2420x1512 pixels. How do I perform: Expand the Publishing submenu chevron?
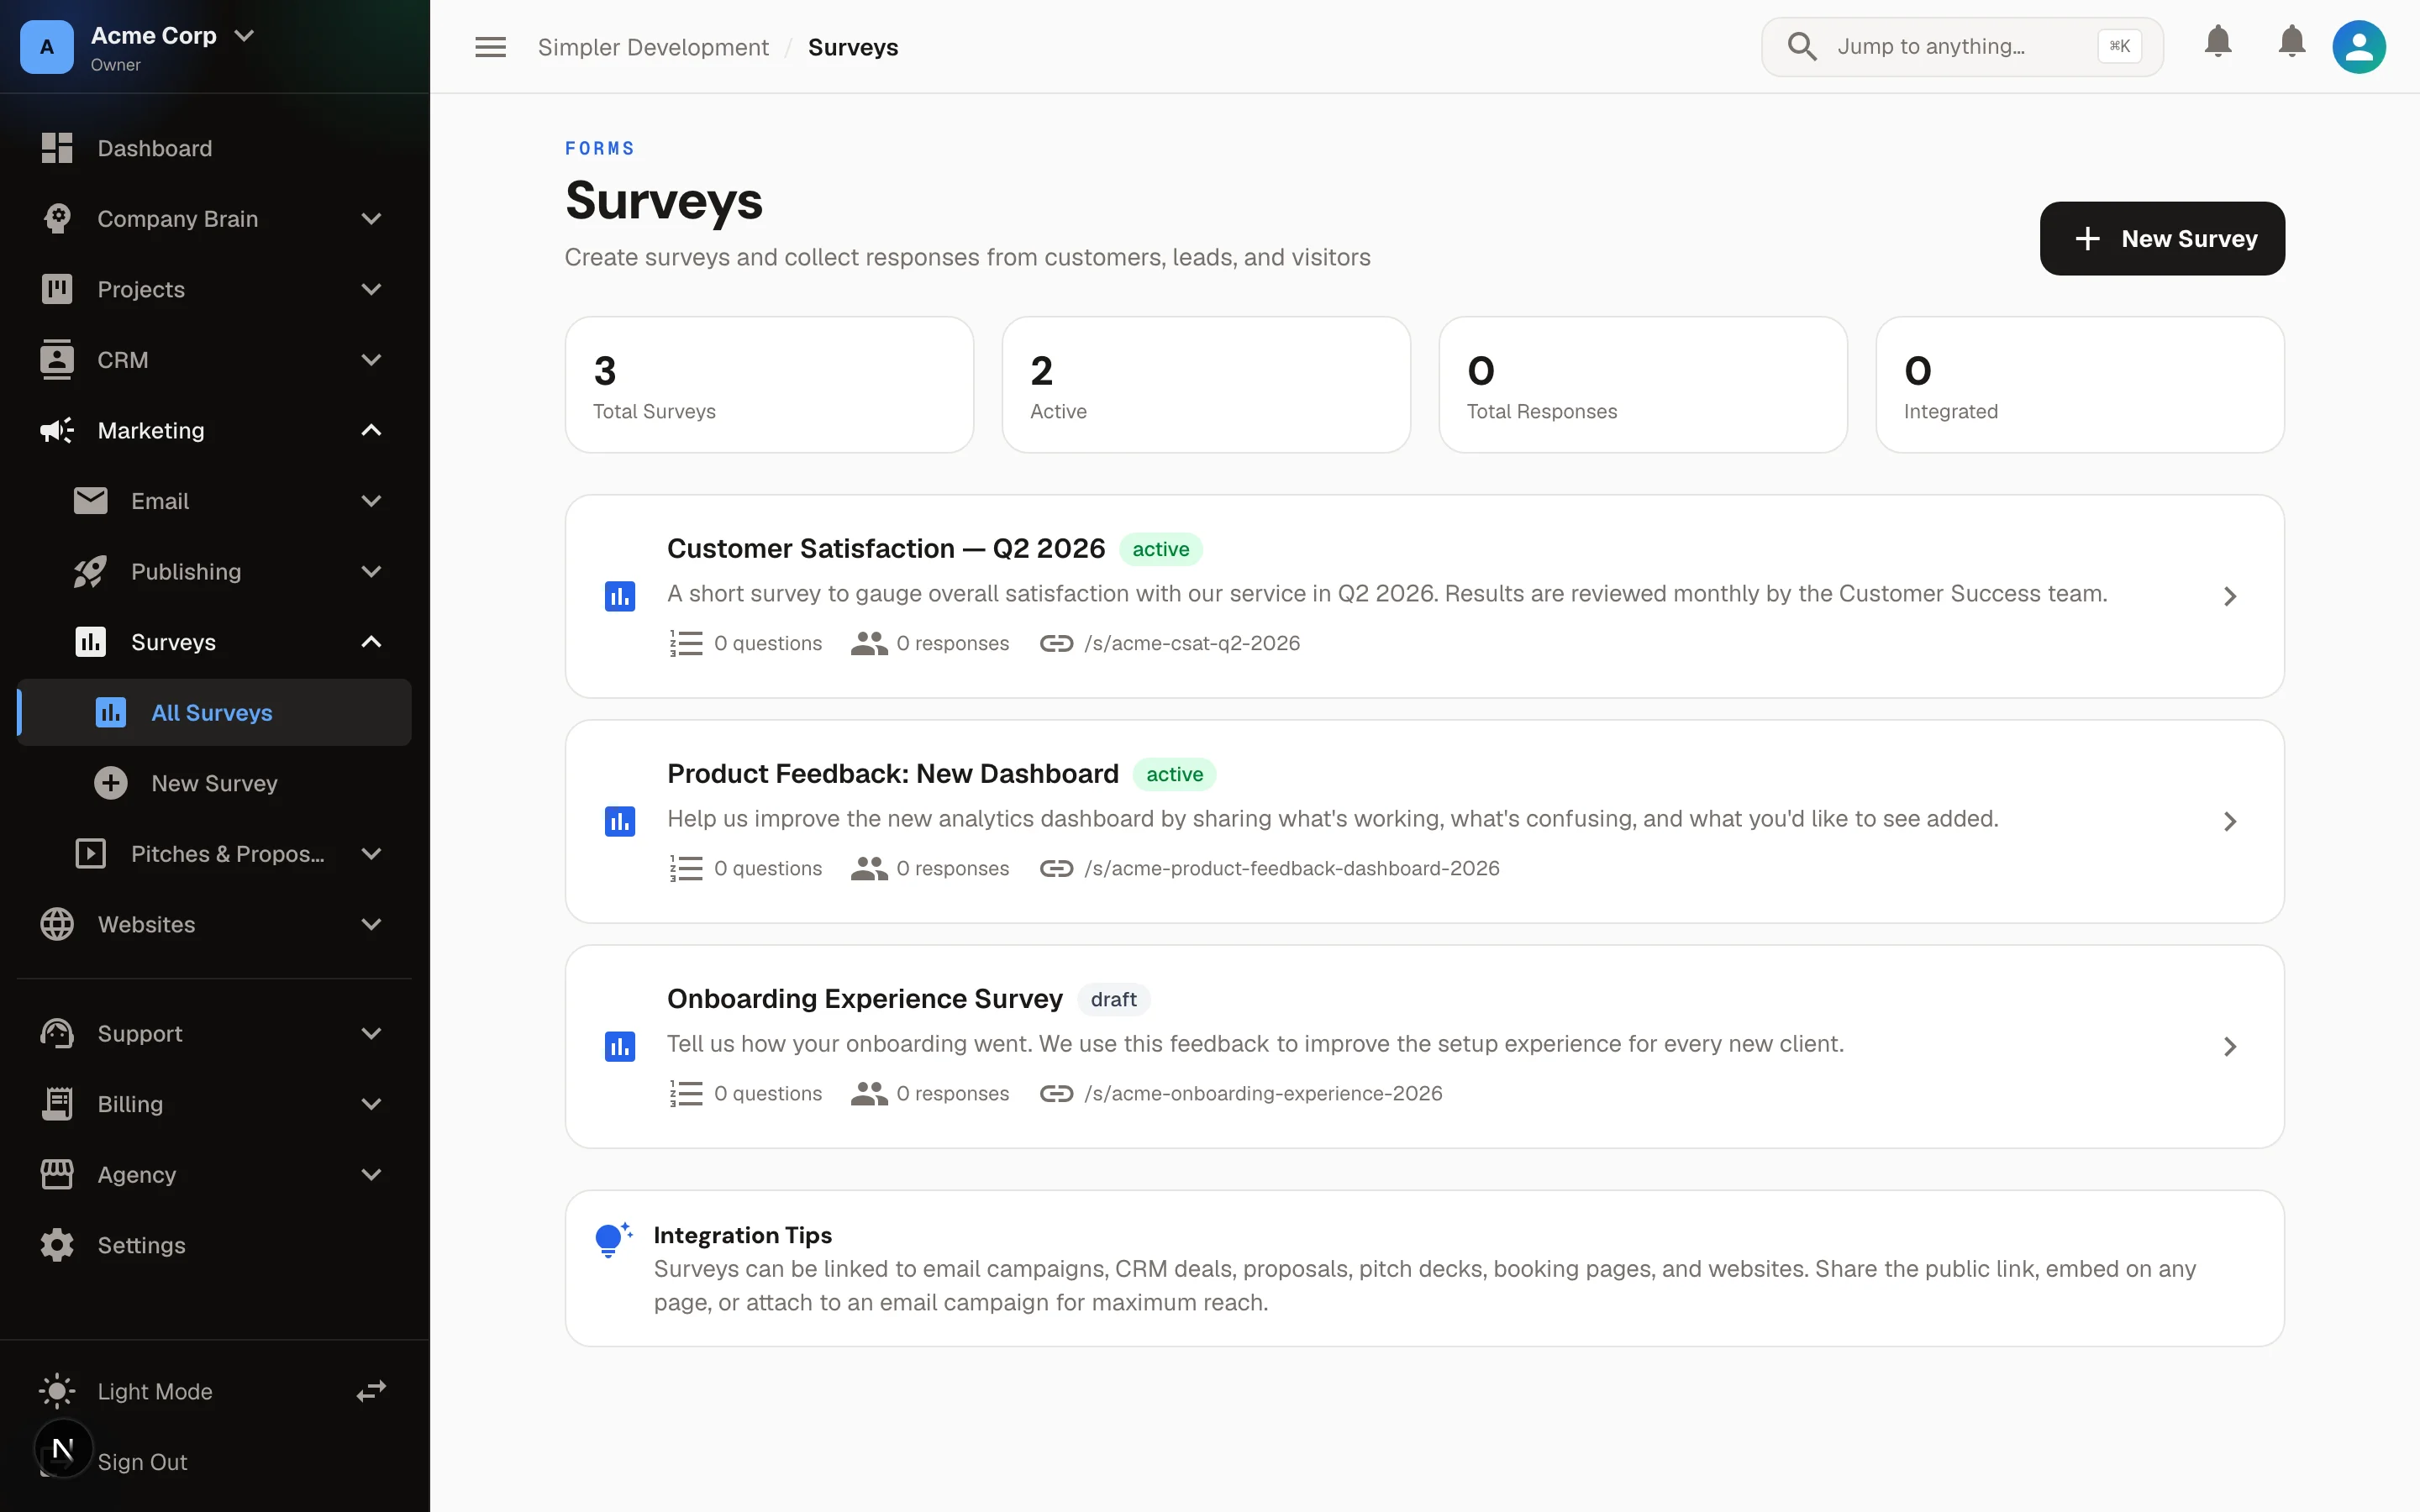click(x=371, y=572)
